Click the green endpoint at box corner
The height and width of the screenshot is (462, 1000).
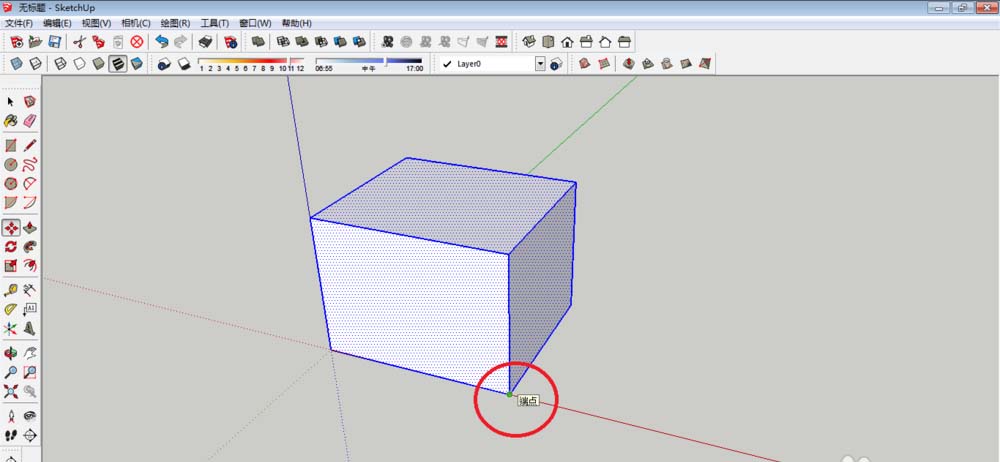509,394
